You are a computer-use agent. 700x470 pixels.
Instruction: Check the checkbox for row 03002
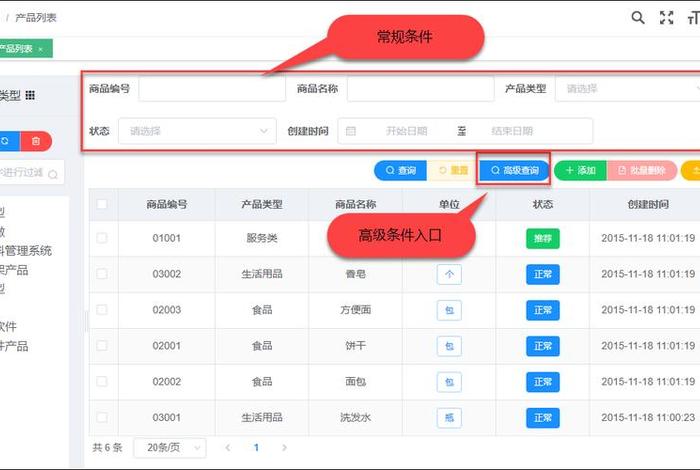point(102,274)
